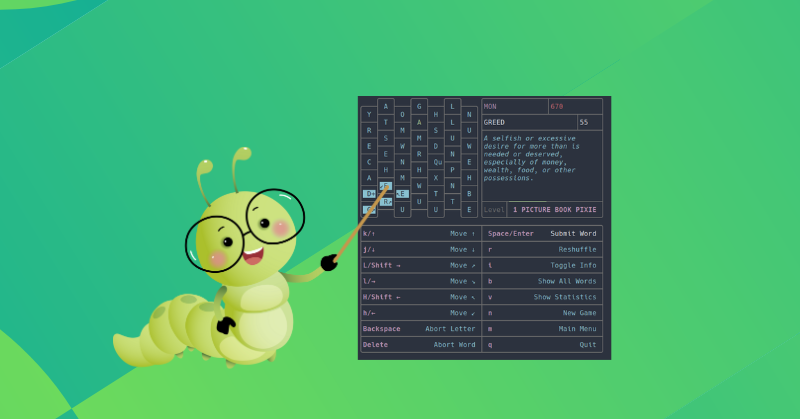
Task: Click the last word GREED
Action: tap(494, 122)
